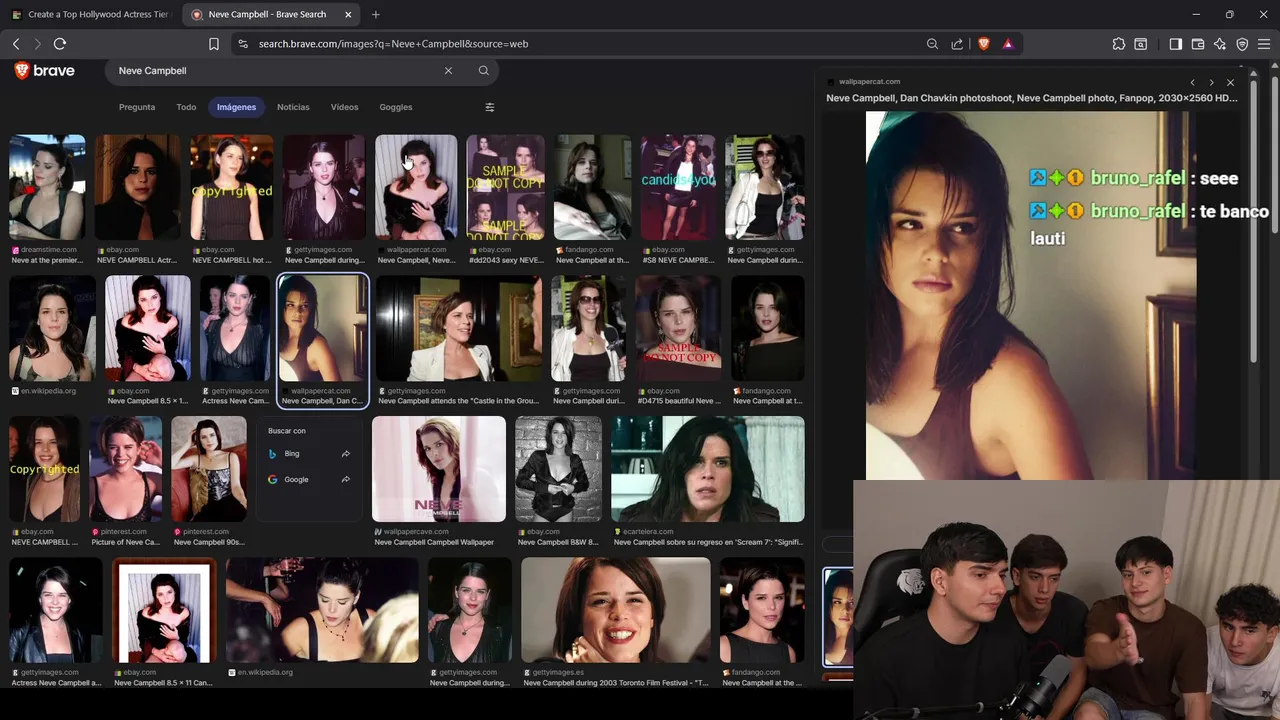Click the share arrow next to Bing

(x=346, y=454)
